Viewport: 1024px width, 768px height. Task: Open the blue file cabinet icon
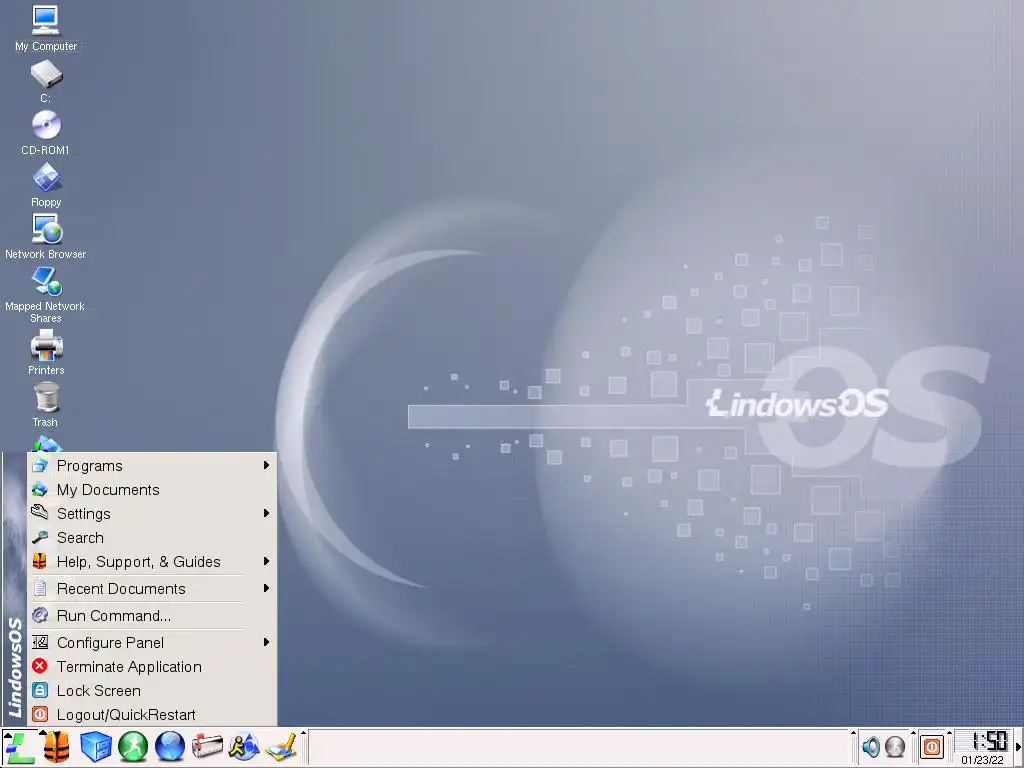click(x=95, y=747)
